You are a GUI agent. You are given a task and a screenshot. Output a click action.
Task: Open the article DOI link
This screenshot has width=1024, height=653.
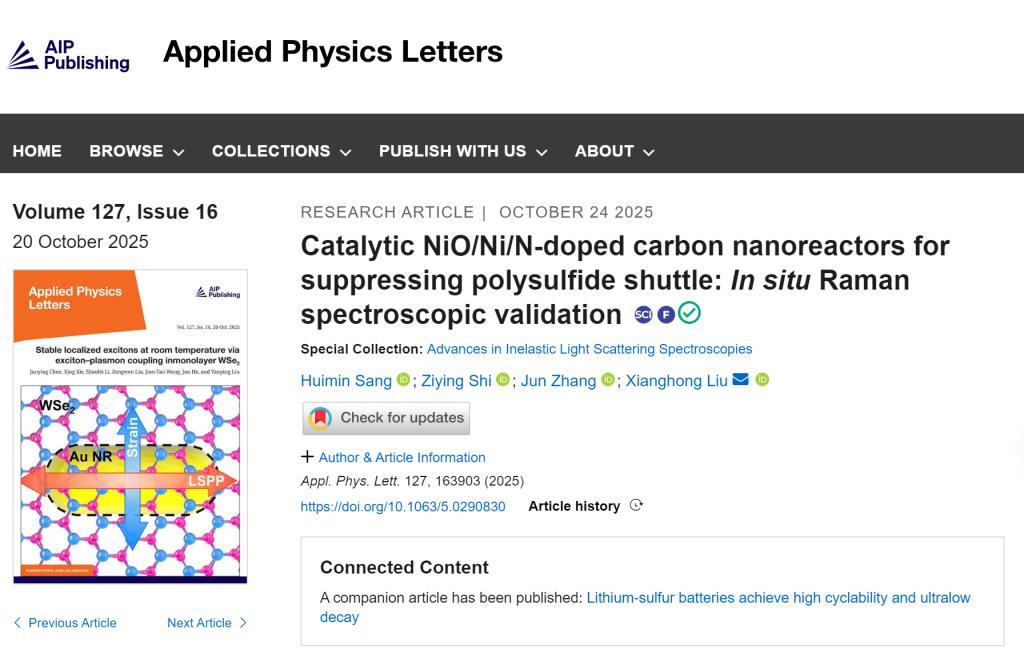pos(403,506)
